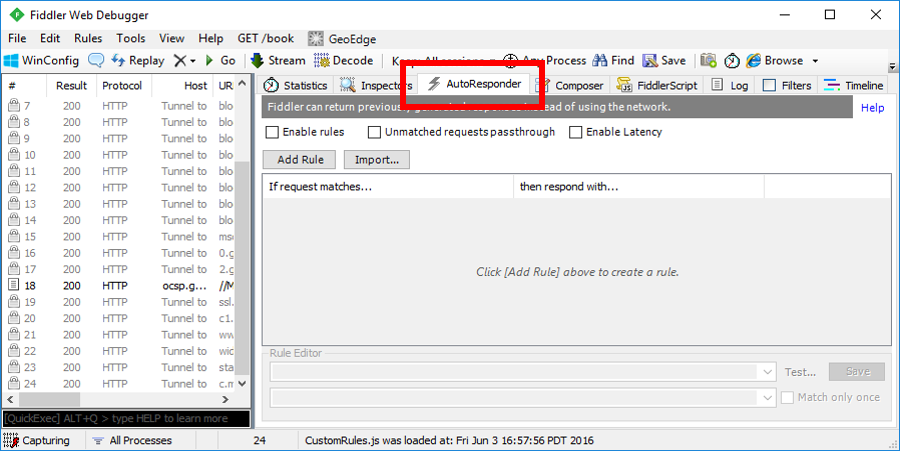Click the # column header

pyautogui.click(x=24, y=85)
